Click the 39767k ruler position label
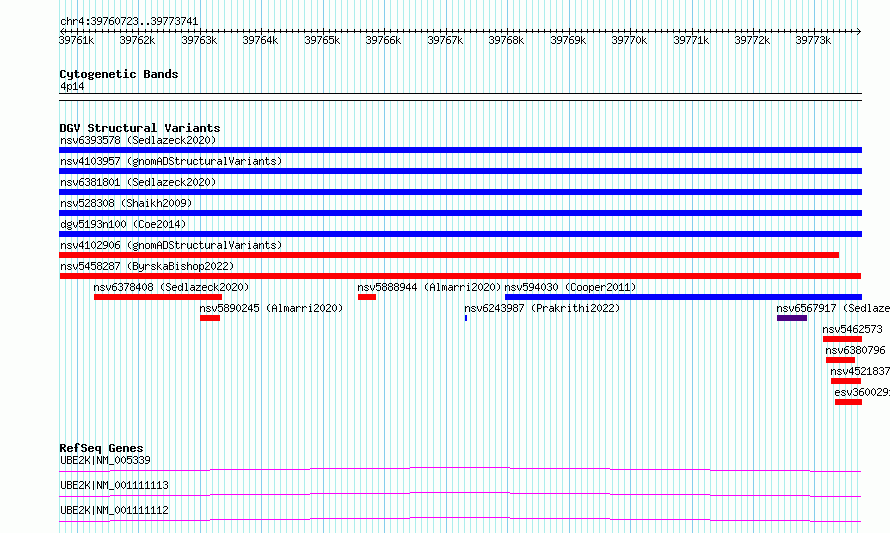Viewport: 890px width, 533px height. [445, 40]
